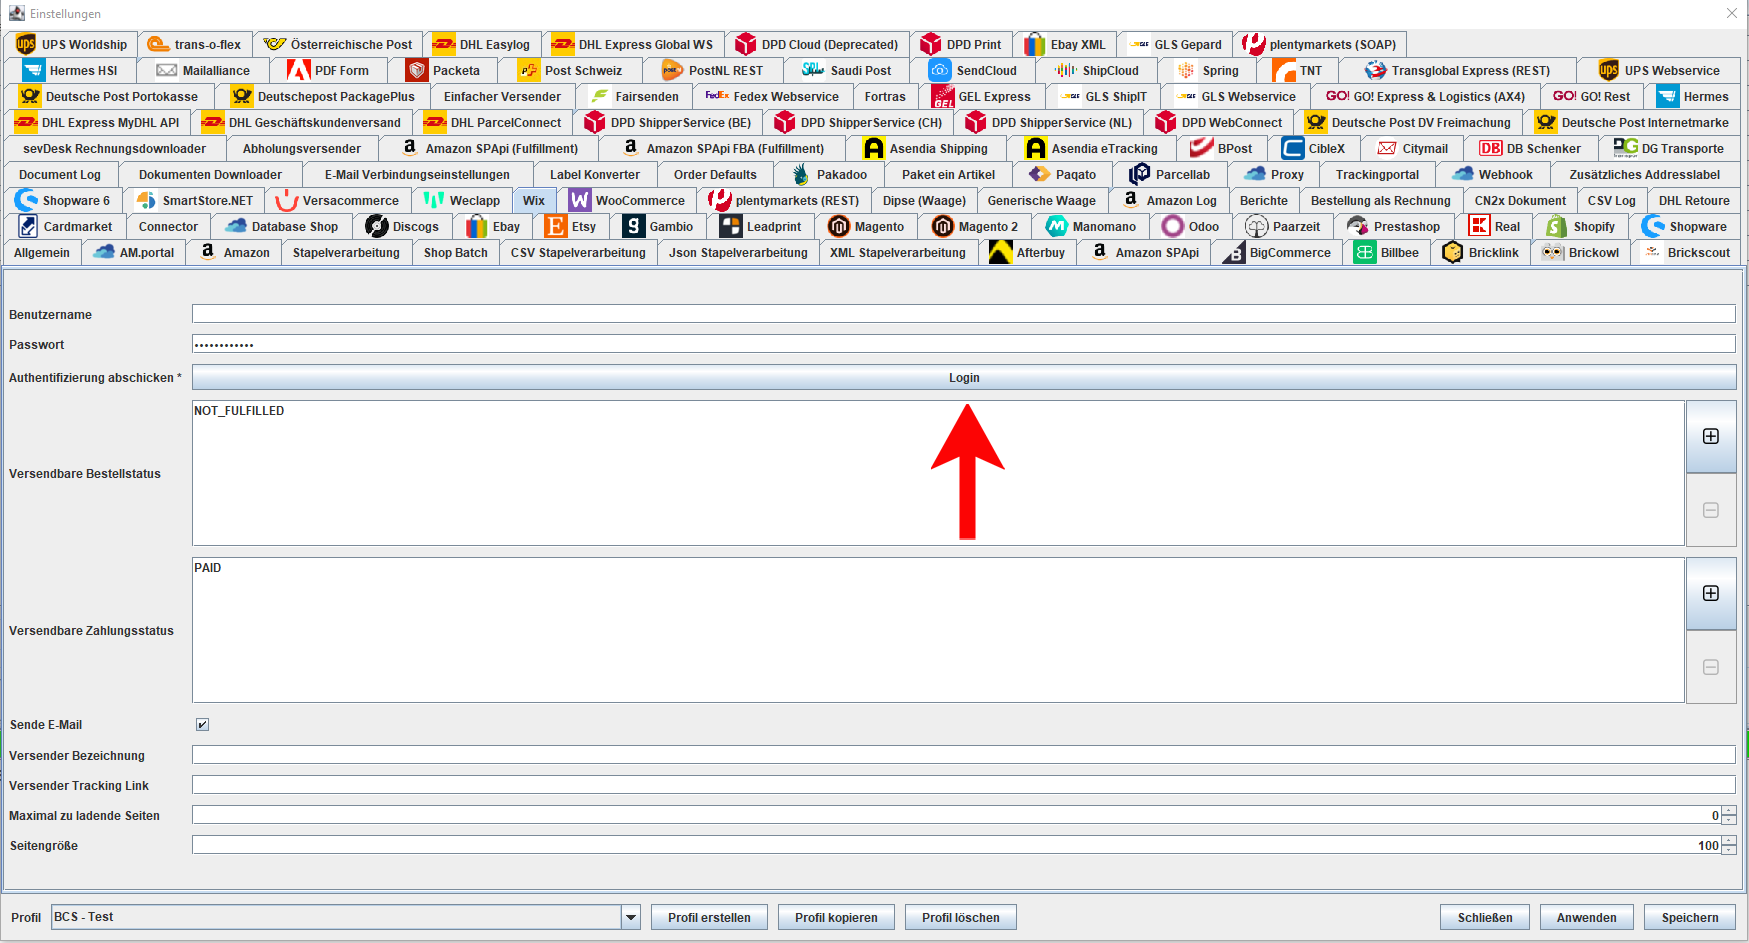Image resolution: width=1749 pixels, height=943 pixels.
Task: Click the Discogs tab icon
Action: [x=377, y=226]
